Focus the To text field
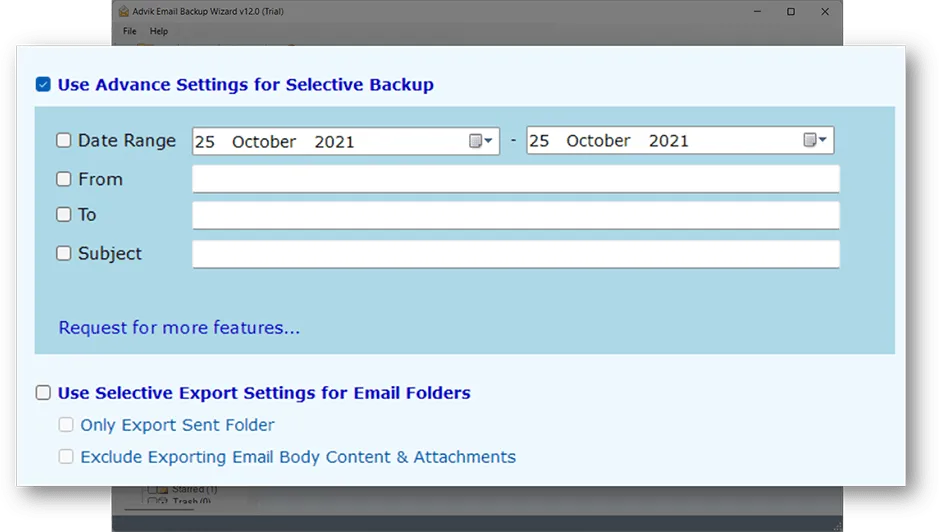939x532 pixels. point(515,215)
